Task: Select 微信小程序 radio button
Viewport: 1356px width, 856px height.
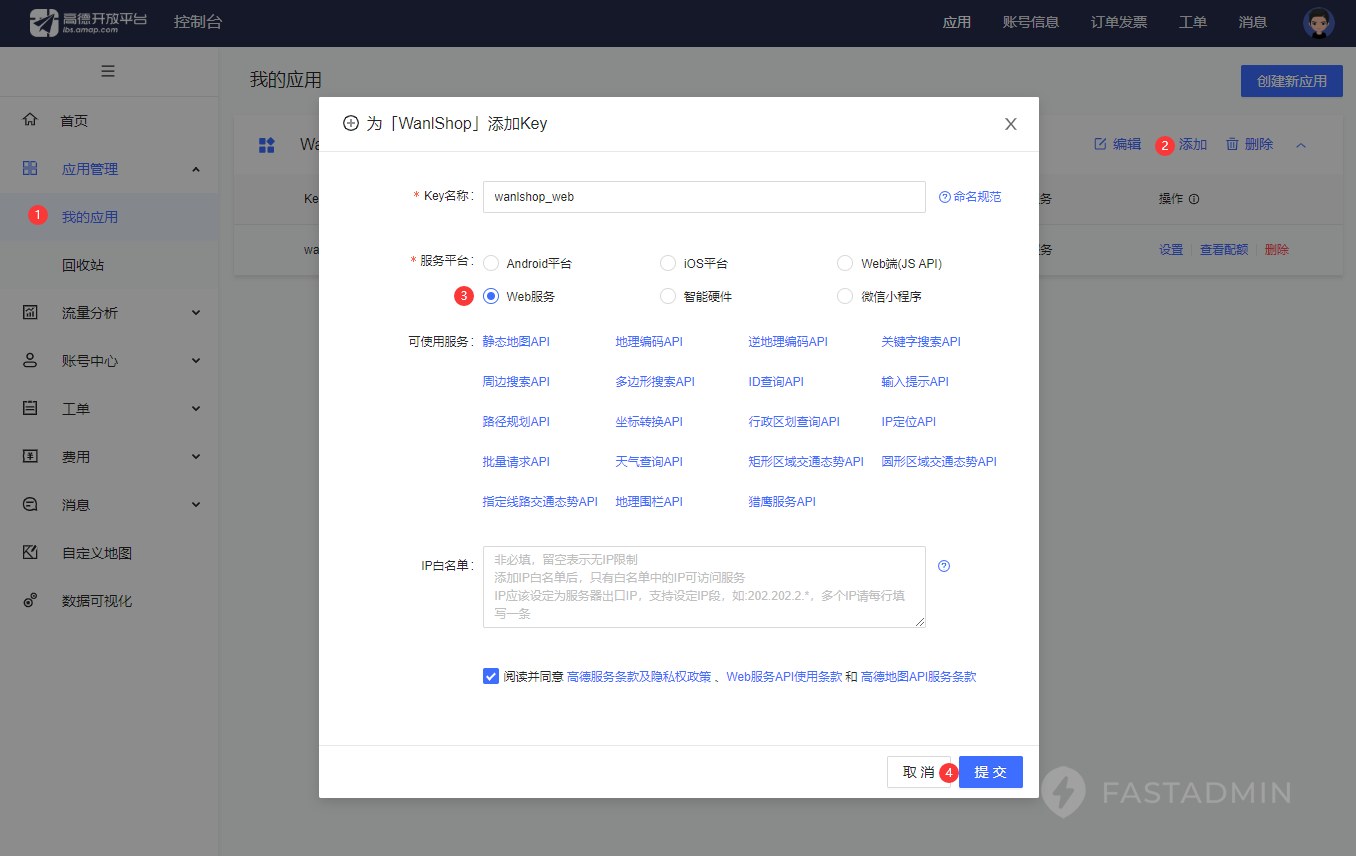Action: (845, 296)
